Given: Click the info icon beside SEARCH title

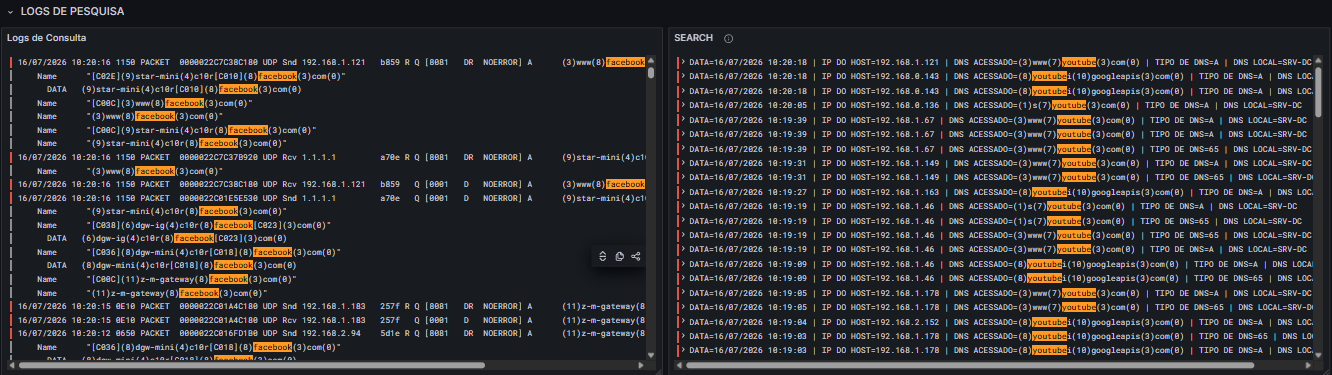Looking at the screenshot, I should (x=728, y=38).
